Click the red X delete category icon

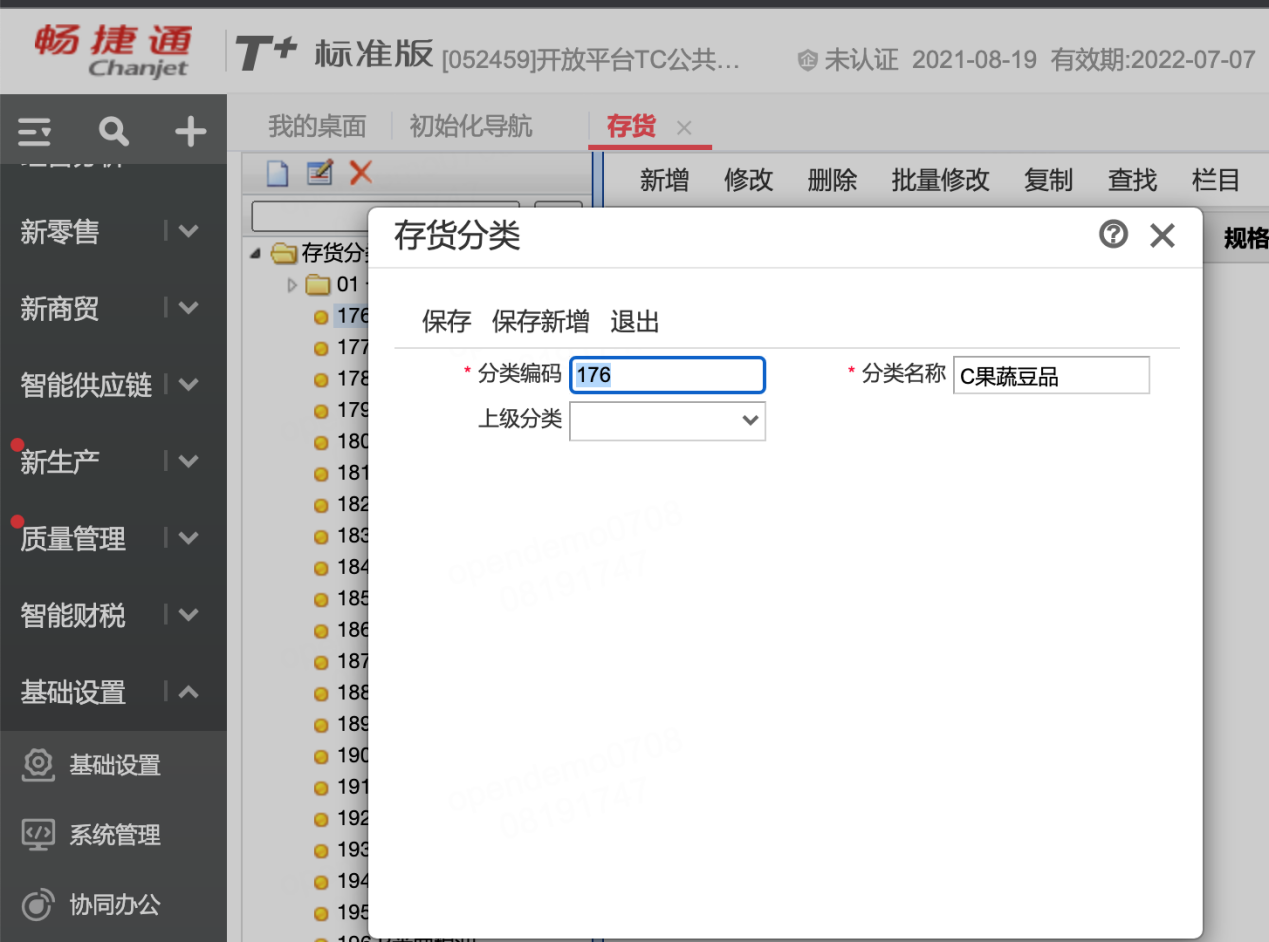pos(360,173)
